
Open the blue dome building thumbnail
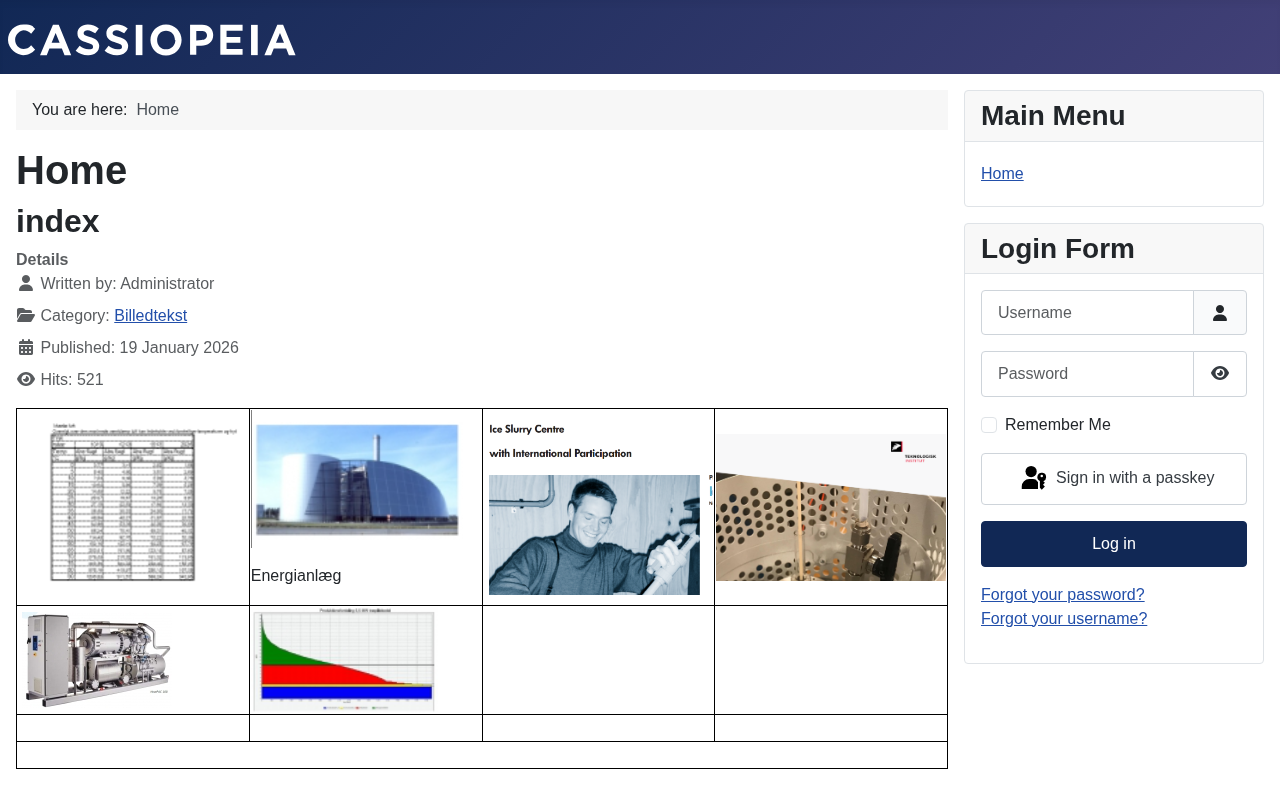[357, 480]
